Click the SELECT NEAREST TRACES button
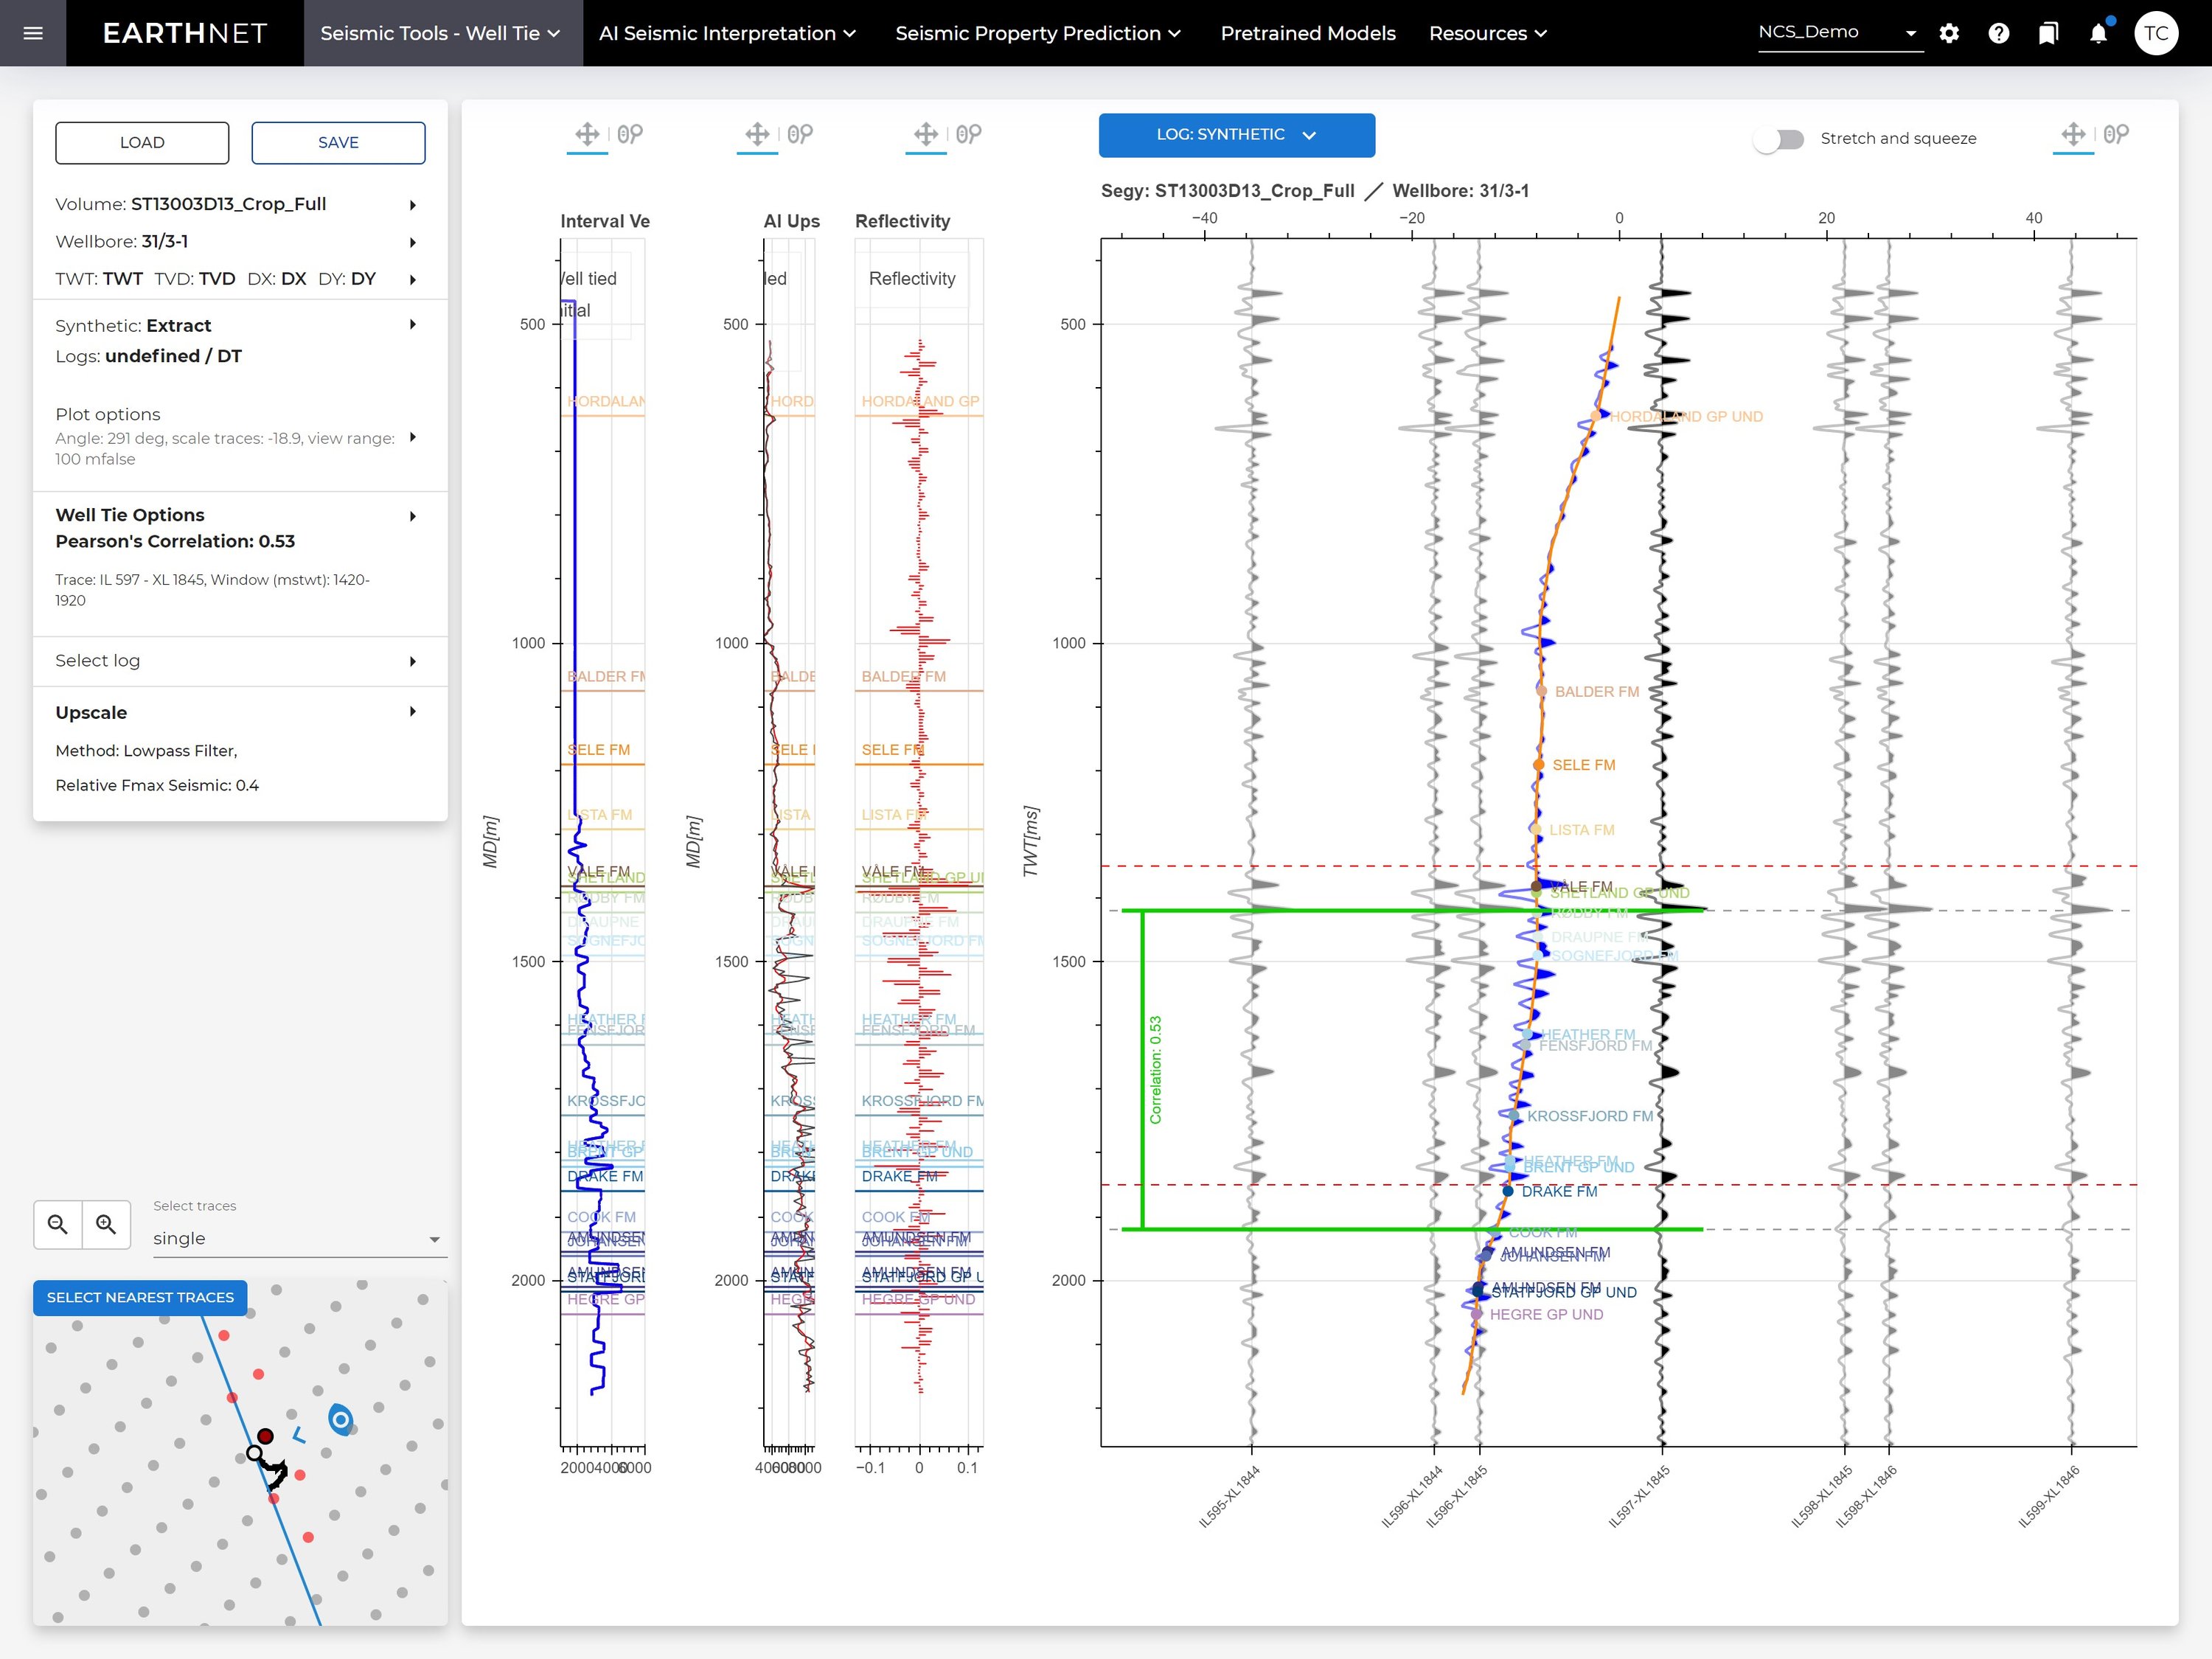Viewport: 2212px width, 1659px height. pyautogui.click(x=139, y=1297)
